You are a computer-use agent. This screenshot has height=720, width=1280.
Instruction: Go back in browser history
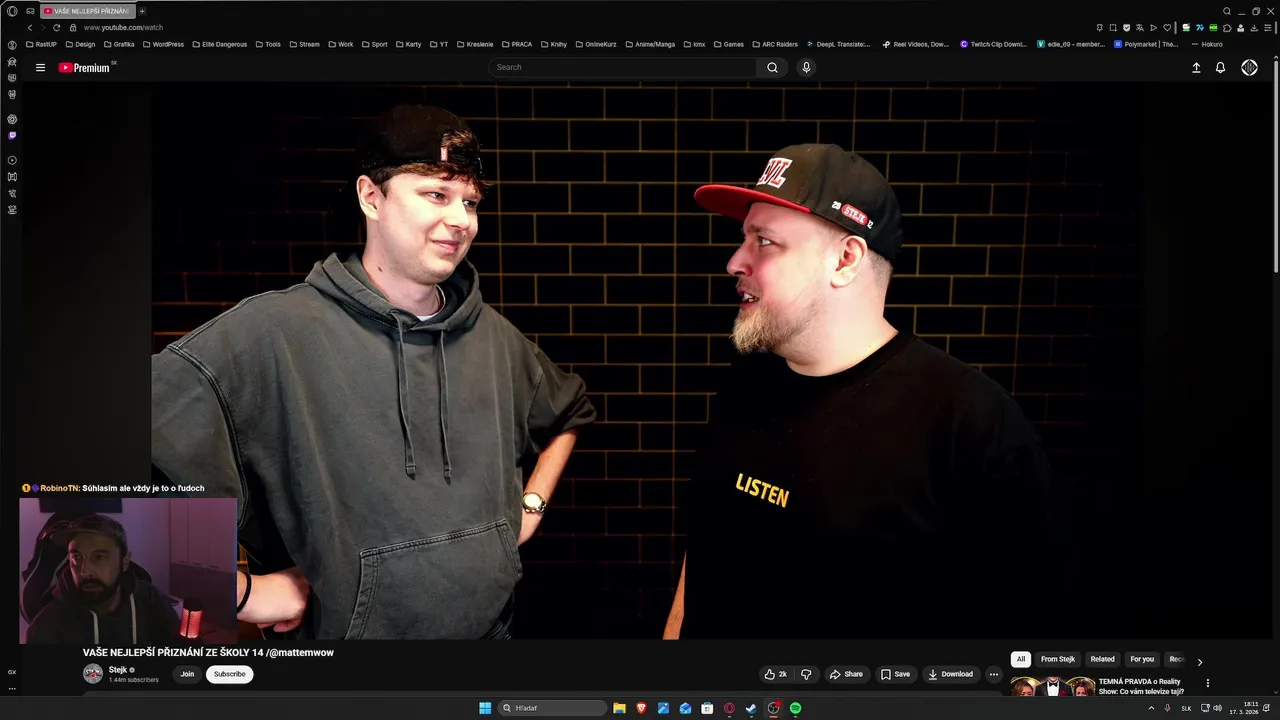pos(29,27)
